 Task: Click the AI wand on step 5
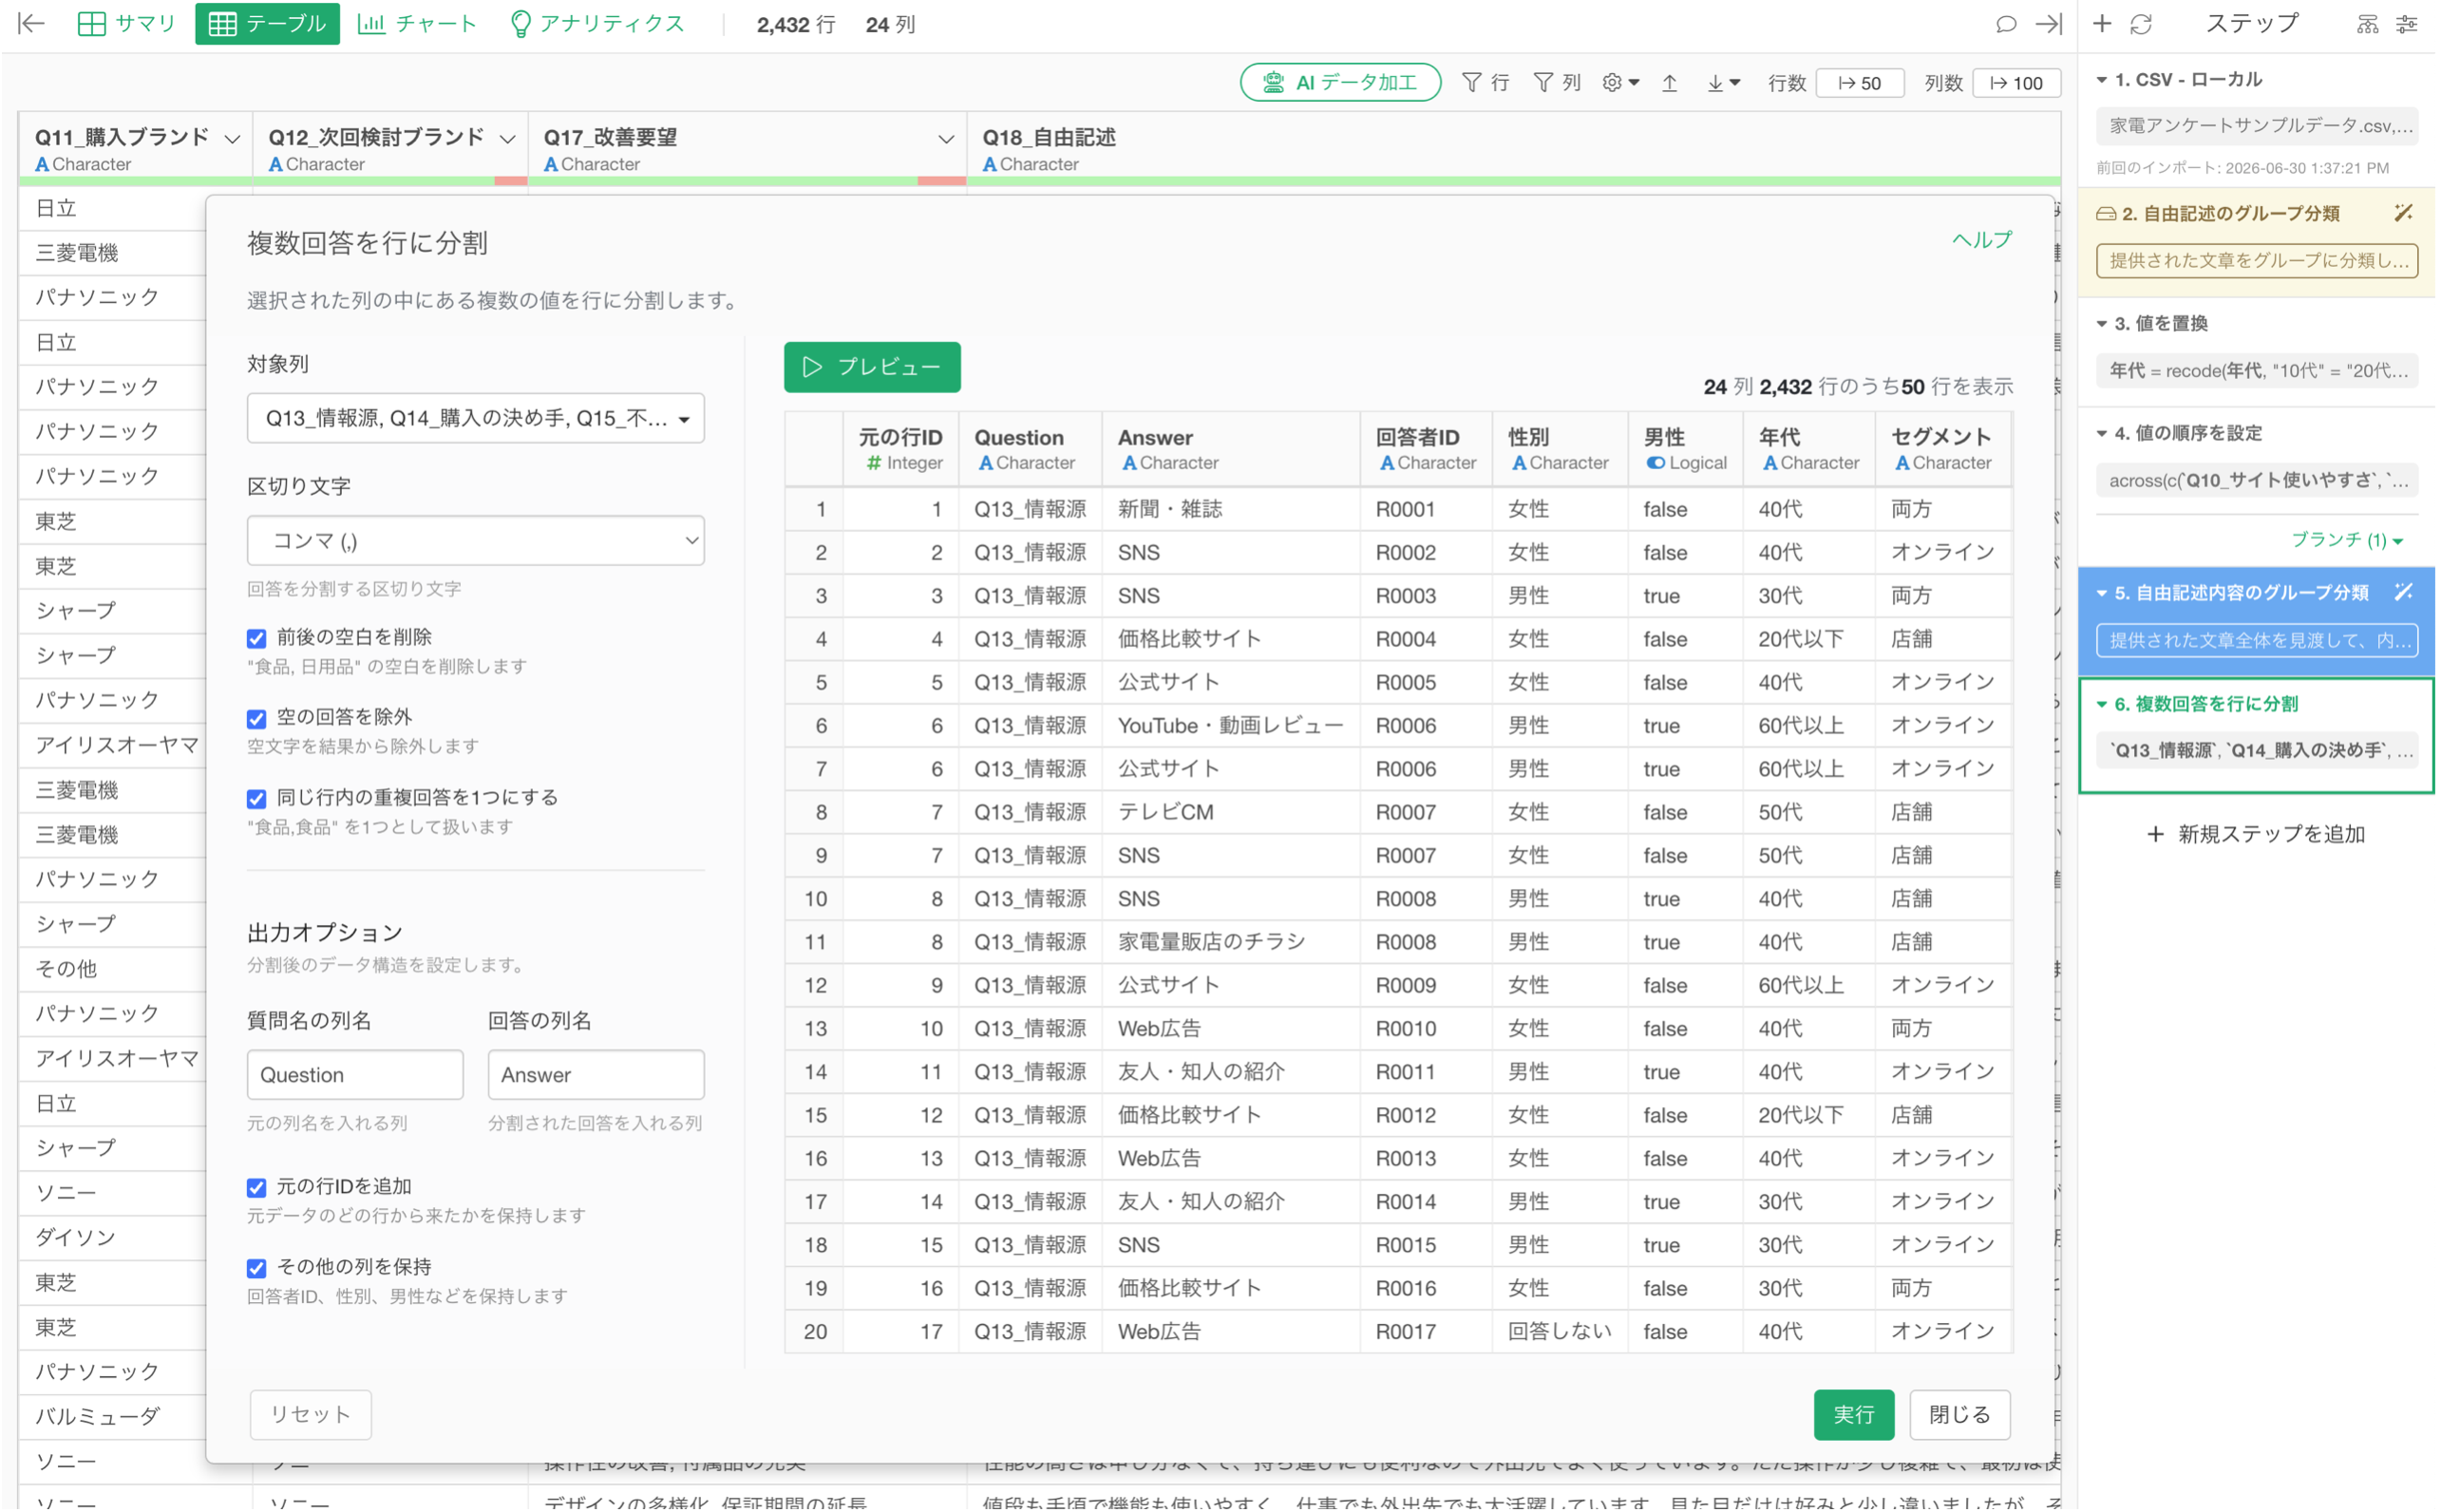pos(2404,592)
